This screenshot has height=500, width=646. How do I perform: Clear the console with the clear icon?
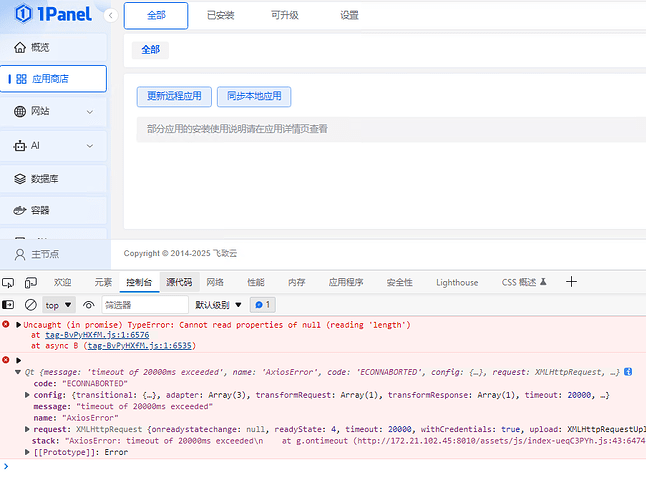click(x=30, y=305)
